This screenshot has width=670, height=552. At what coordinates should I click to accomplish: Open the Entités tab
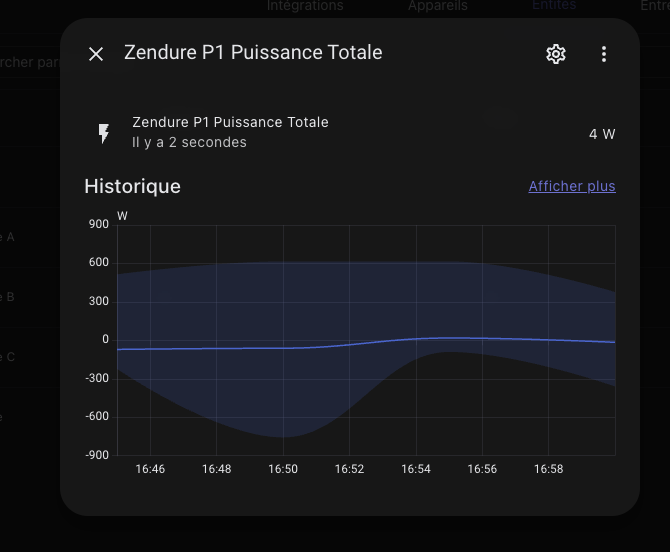tap(554, 5)
